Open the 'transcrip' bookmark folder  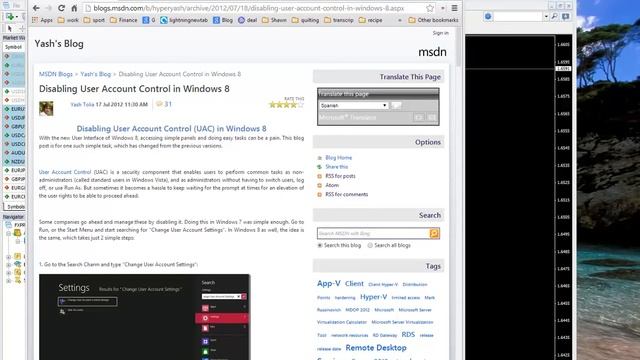(x=339, y=20)
